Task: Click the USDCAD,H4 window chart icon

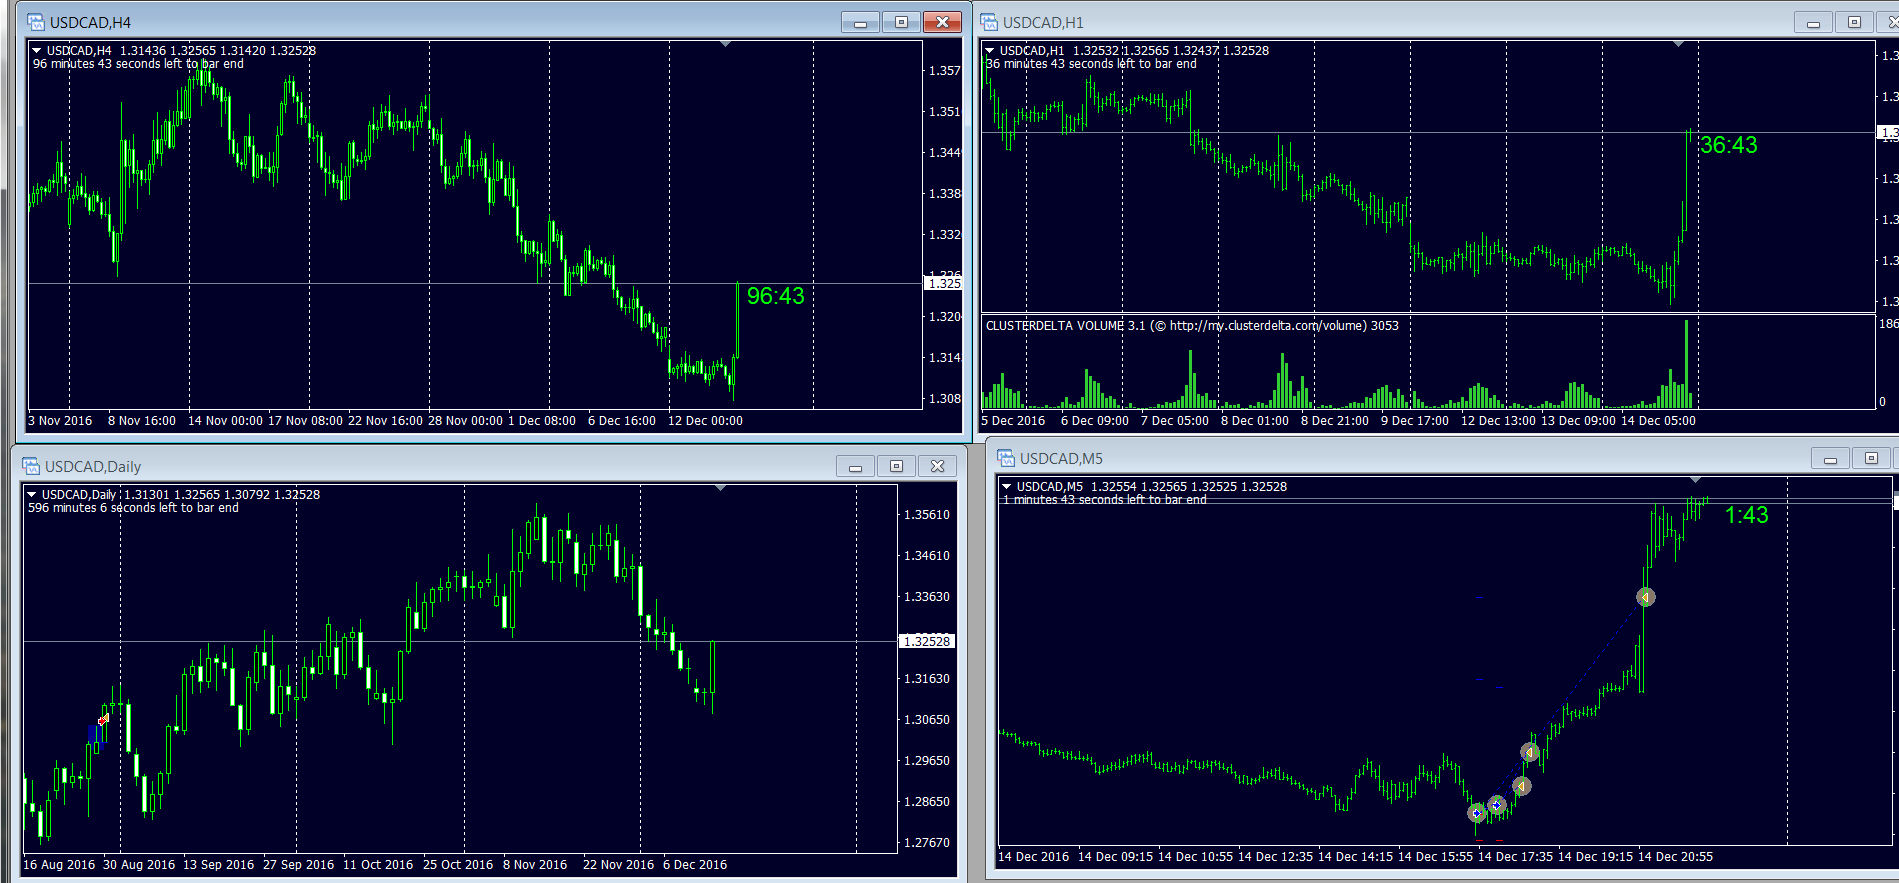Action: [36, 22]
